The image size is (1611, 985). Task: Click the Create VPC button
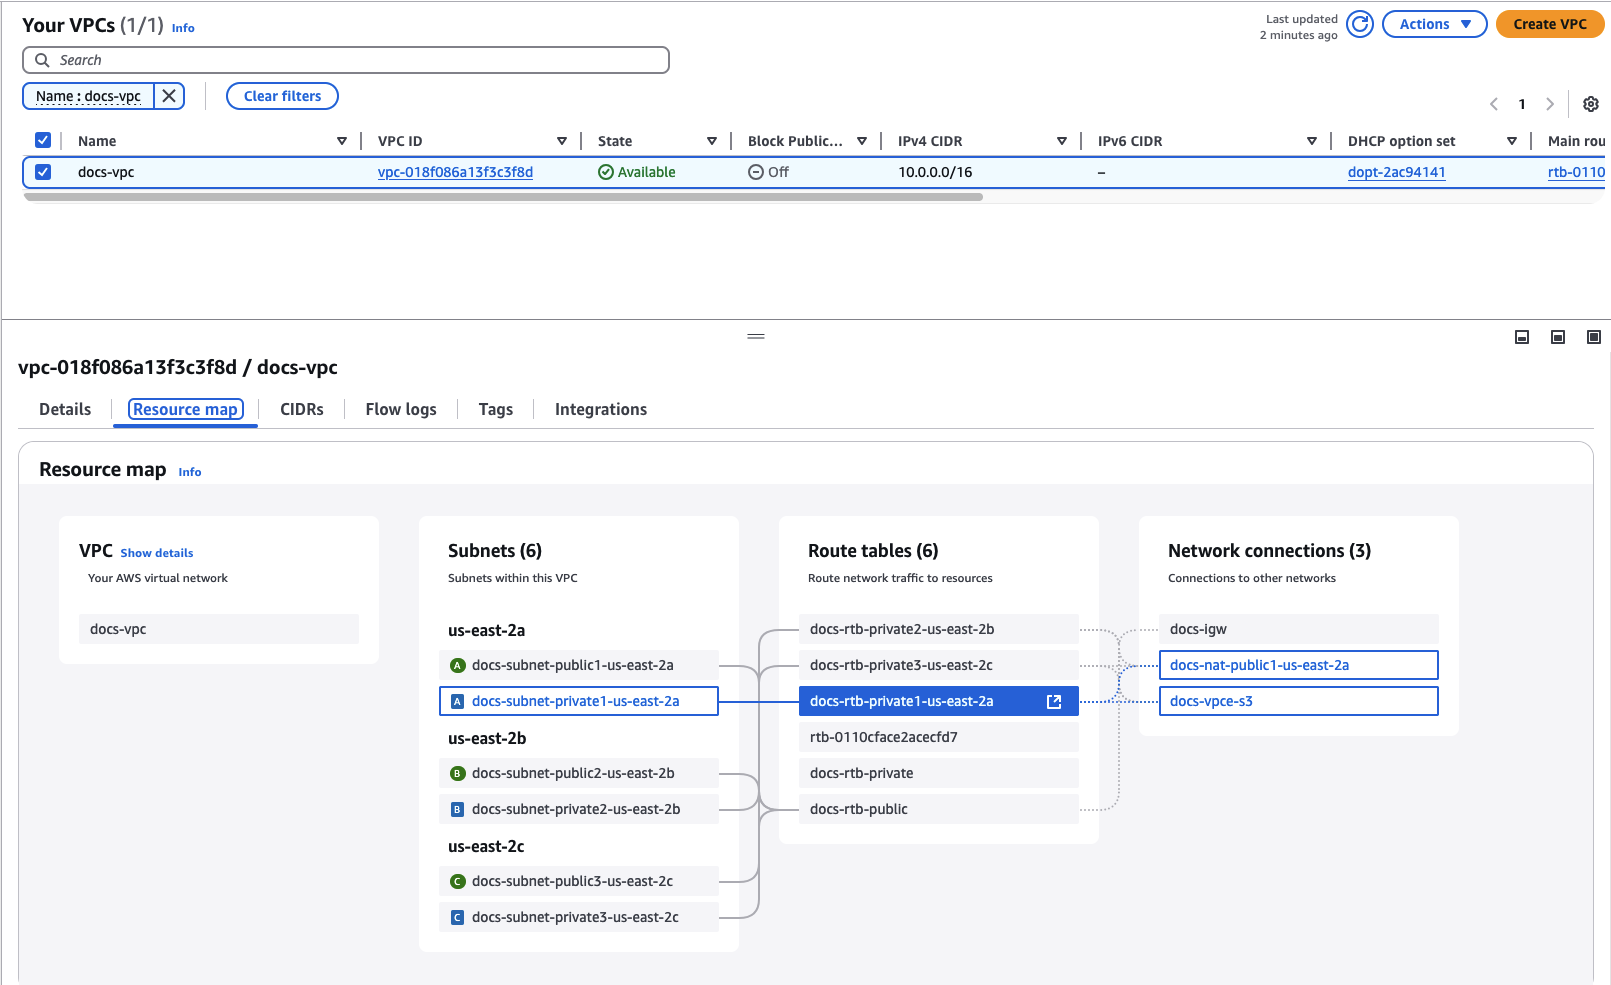point(1549,24)
